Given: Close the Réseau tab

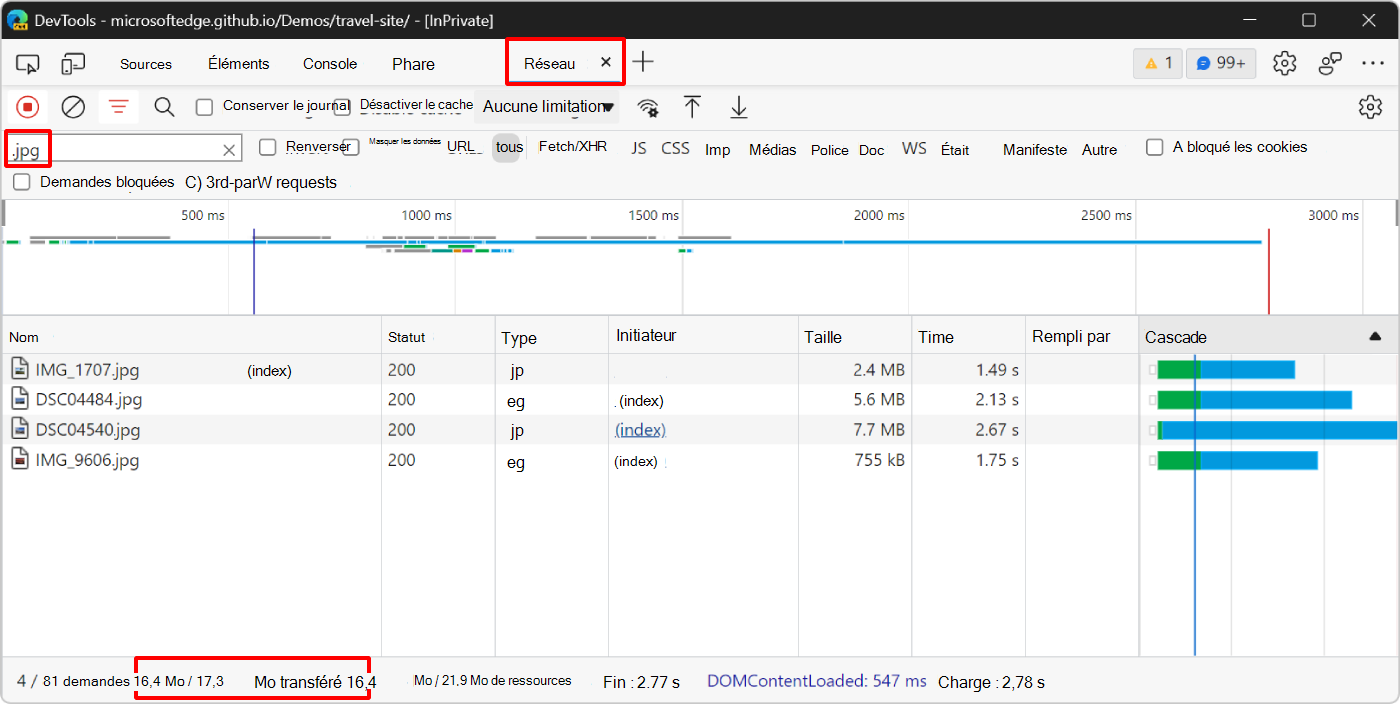Looking at the screenshot, I should [x=605, y=62].
